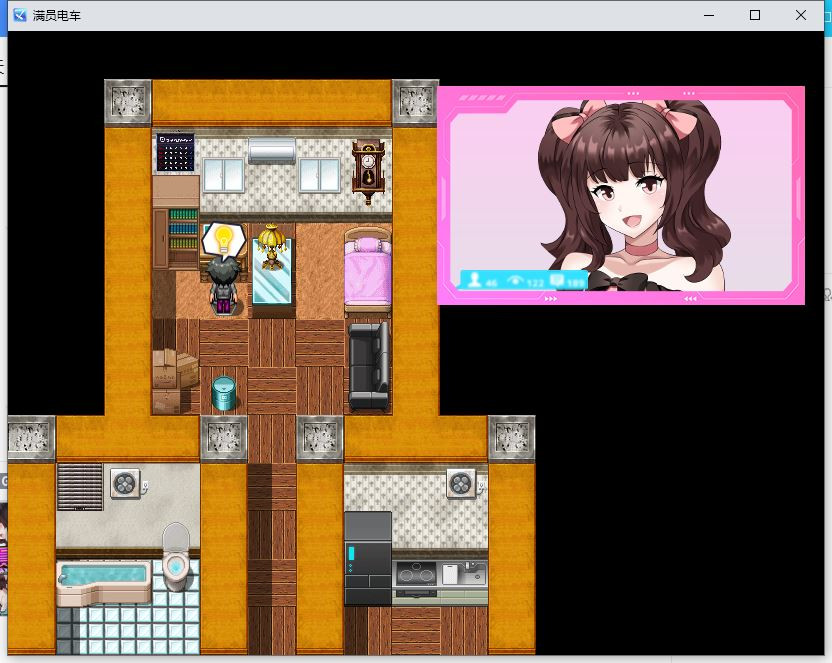Click the kitchen sink
This screenshot has width=832, height=663.
tap(464, 574)
